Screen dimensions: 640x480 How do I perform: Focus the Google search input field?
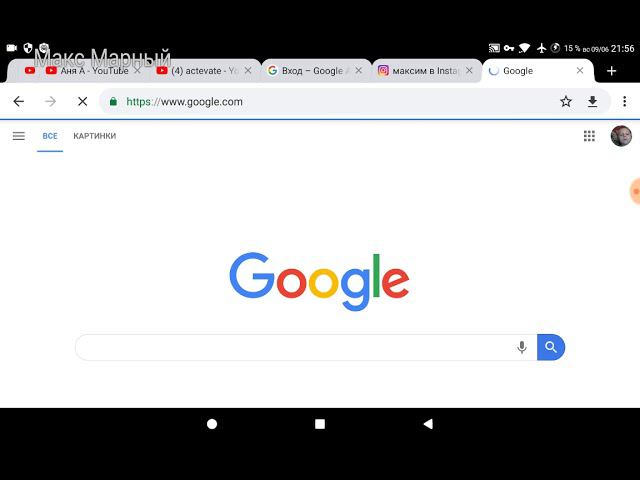[x=294, y=347]
